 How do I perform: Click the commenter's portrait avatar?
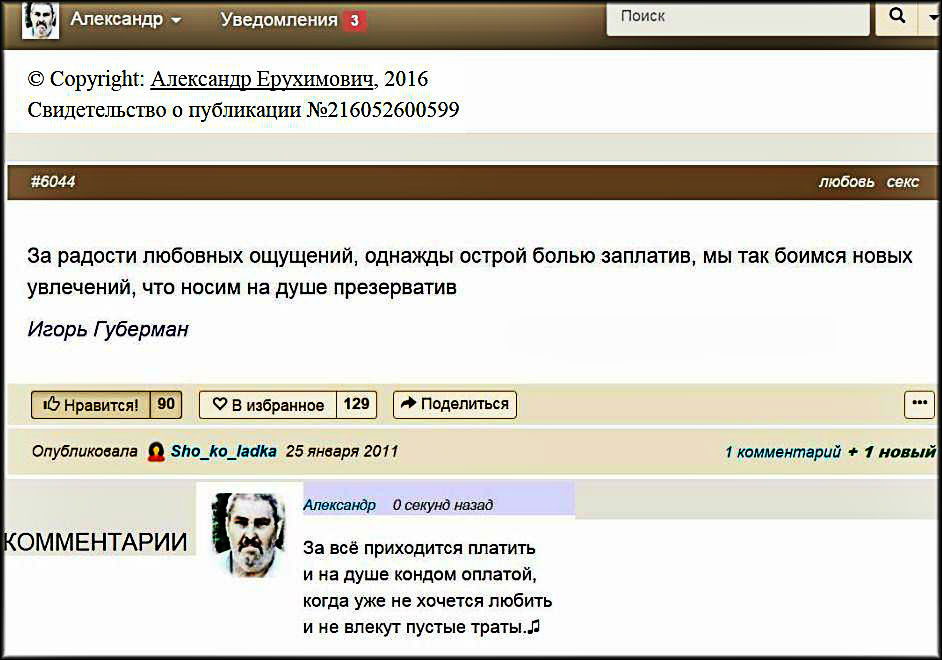tap(248, 534)
